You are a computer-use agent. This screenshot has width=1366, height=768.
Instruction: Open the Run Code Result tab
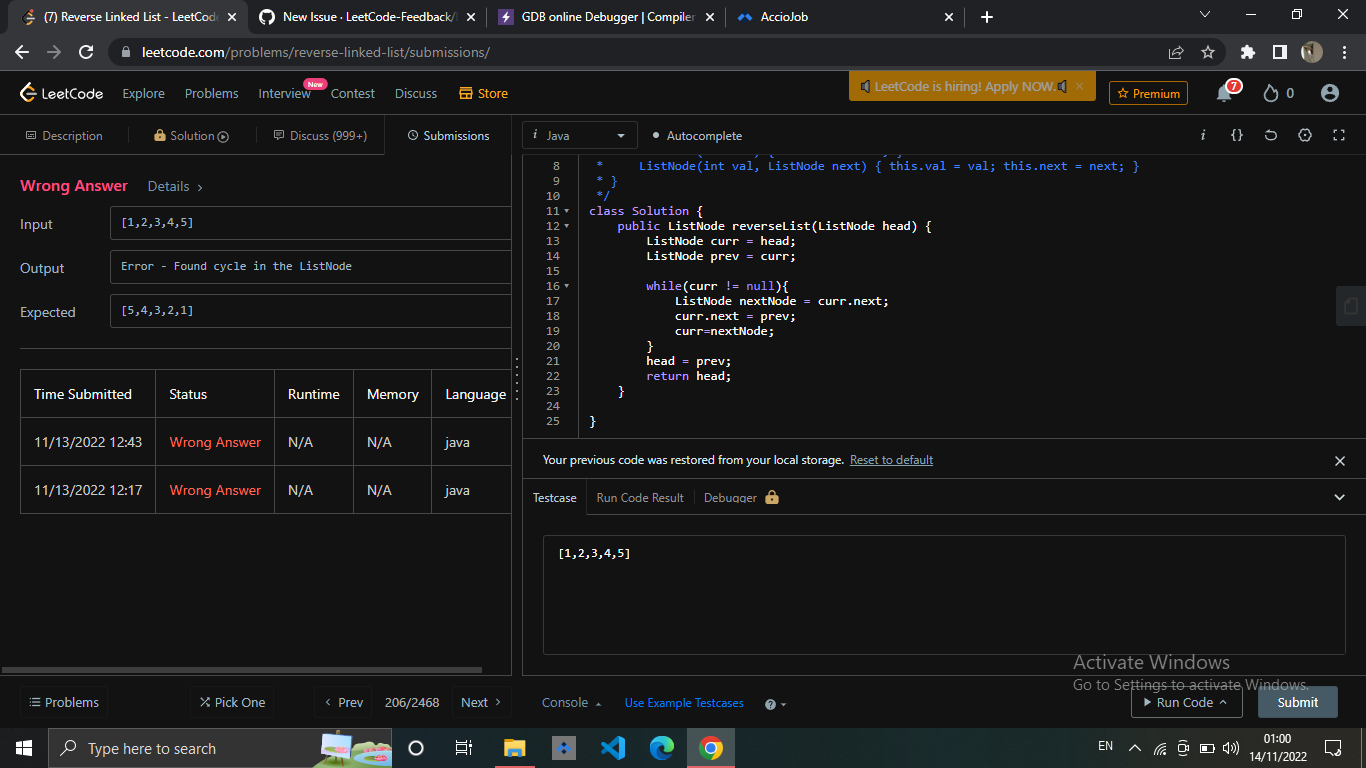point(640,497)
